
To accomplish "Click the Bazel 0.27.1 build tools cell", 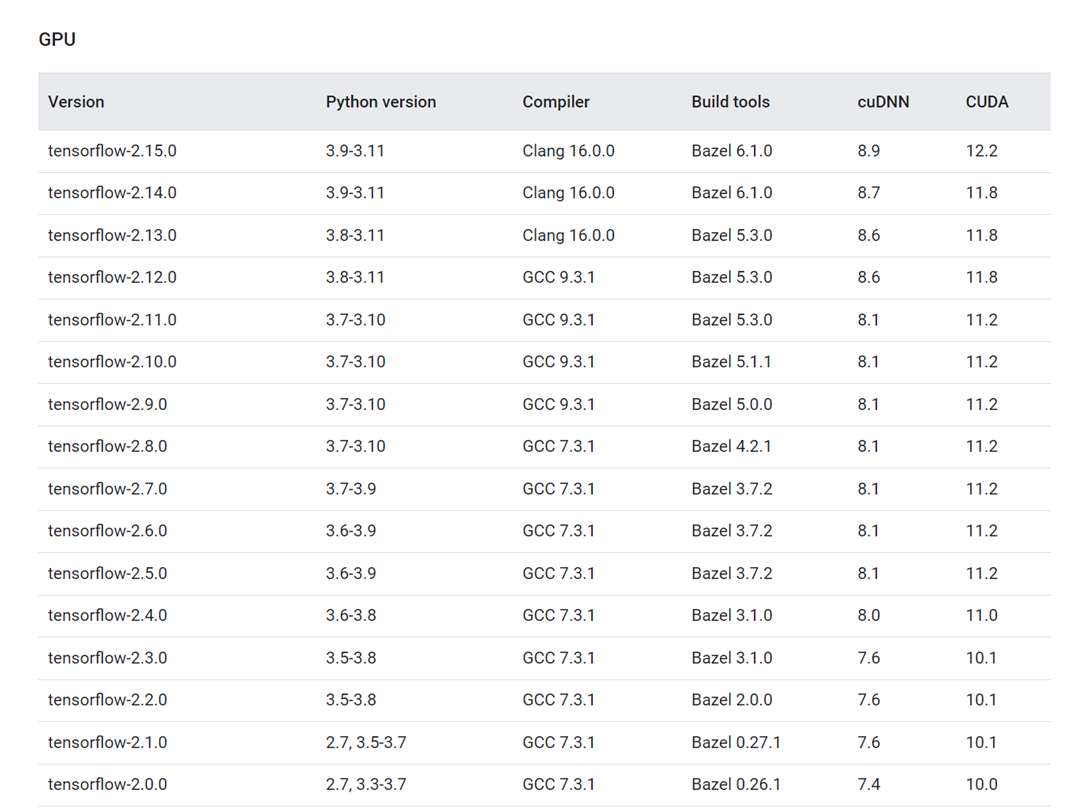I will [736, 743].
